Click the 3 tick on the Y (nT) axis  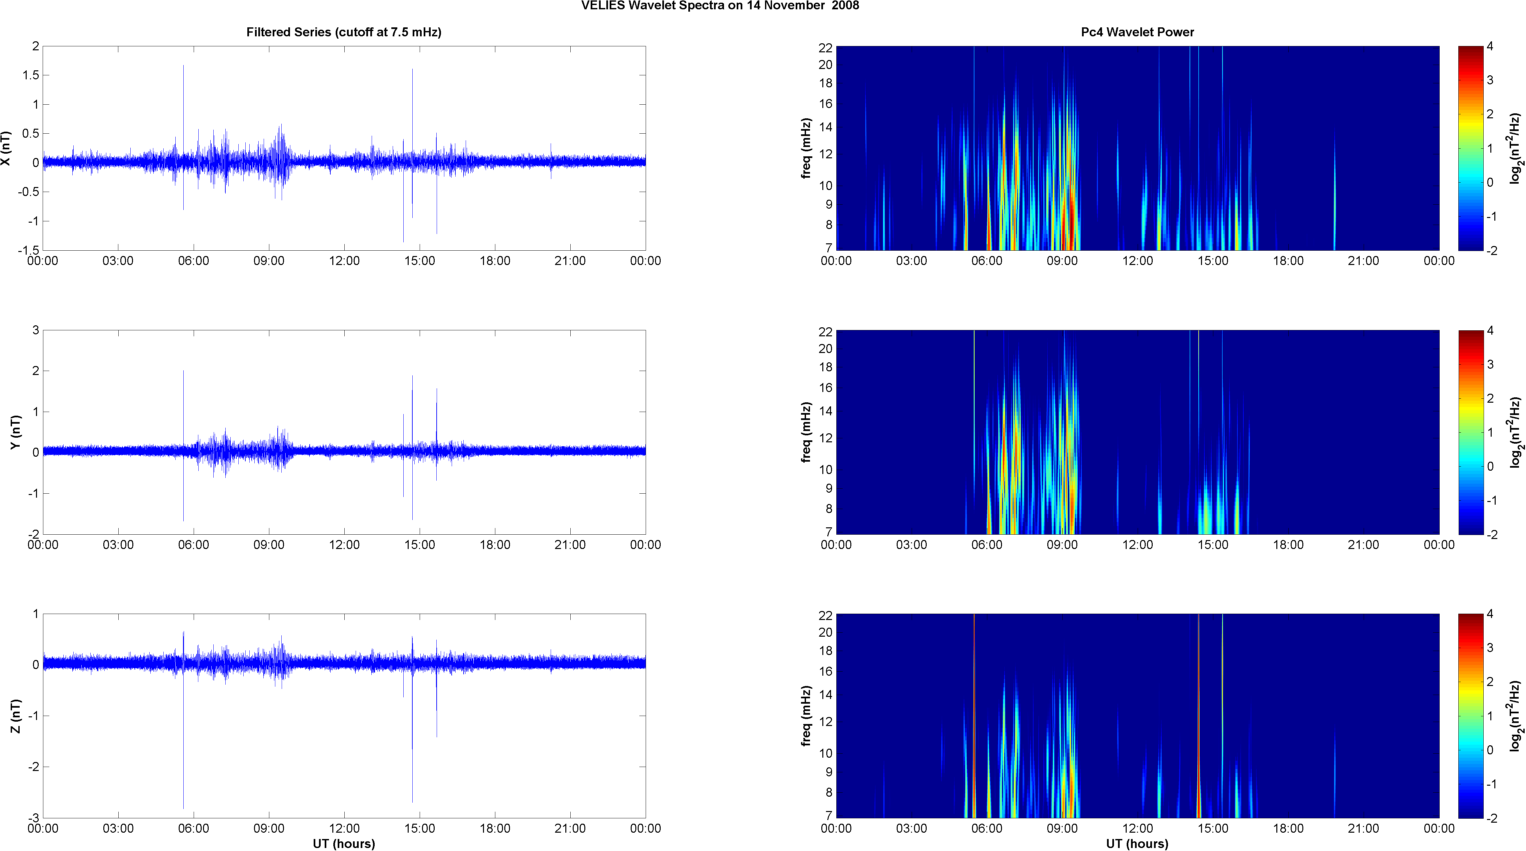point(35,330)
